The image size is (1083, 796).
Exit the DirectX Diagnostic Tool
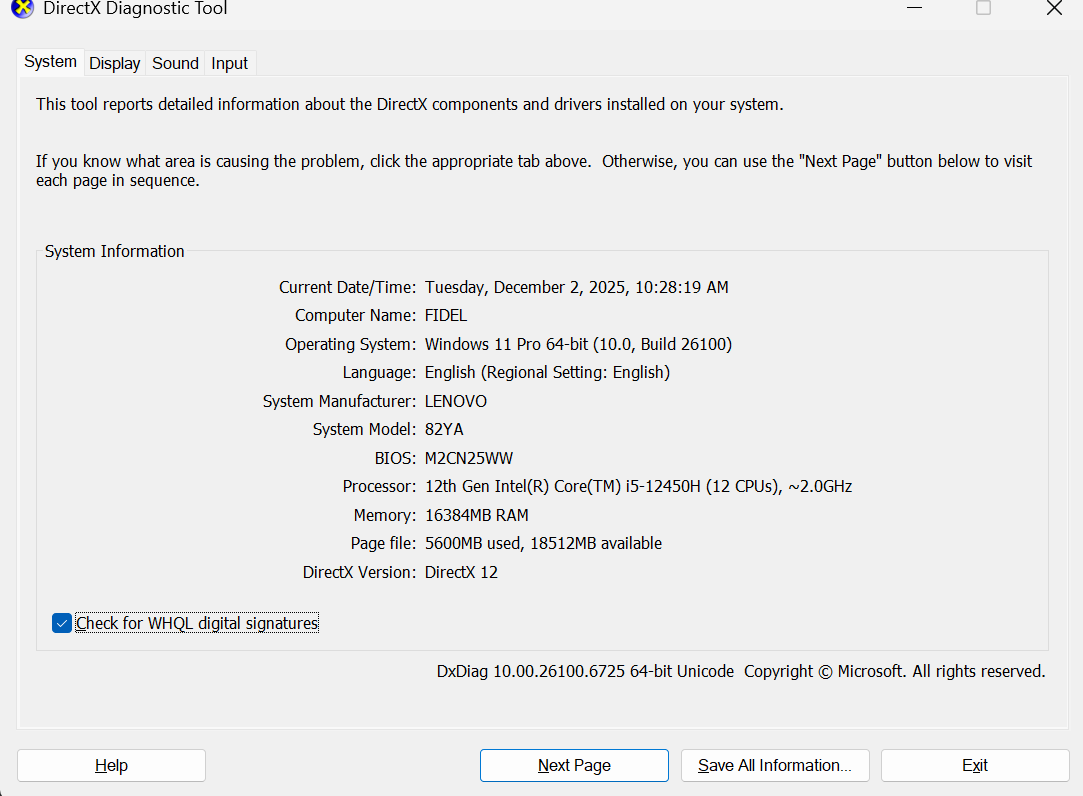point(974,765)
